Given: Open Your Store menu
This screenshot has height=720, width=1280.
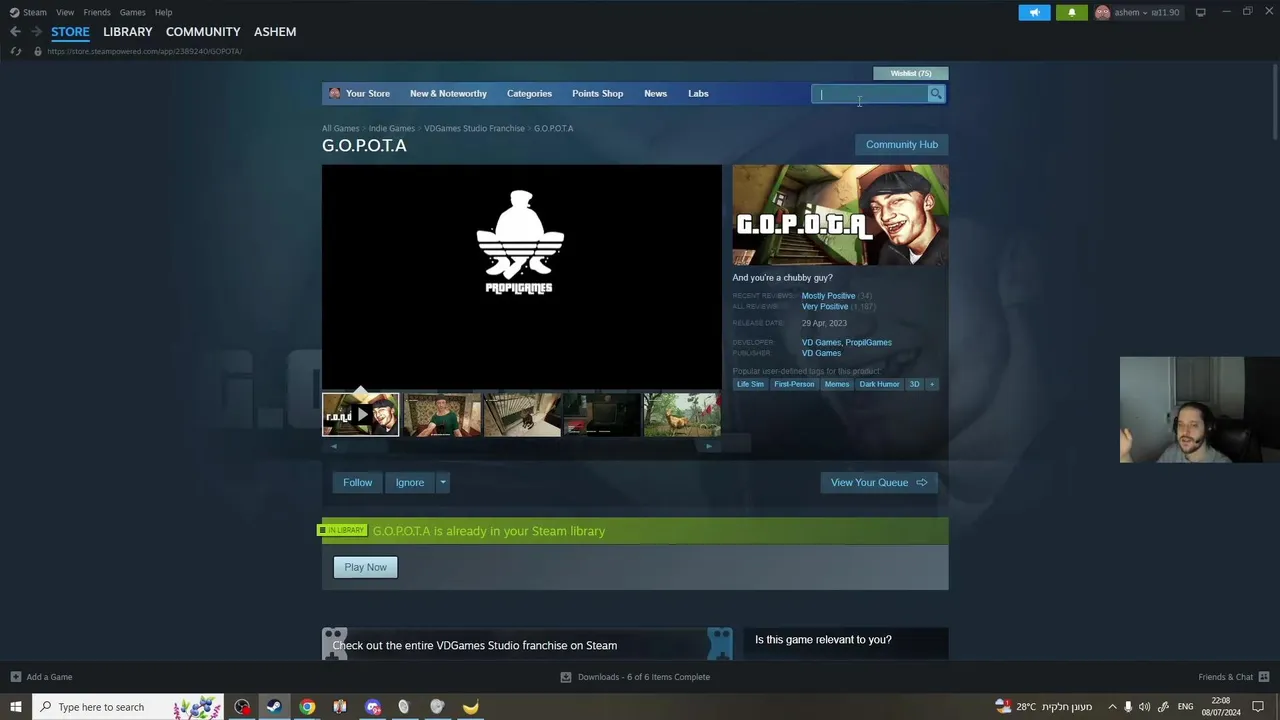Looking at the screenshot, I should (x=367, y=94).
